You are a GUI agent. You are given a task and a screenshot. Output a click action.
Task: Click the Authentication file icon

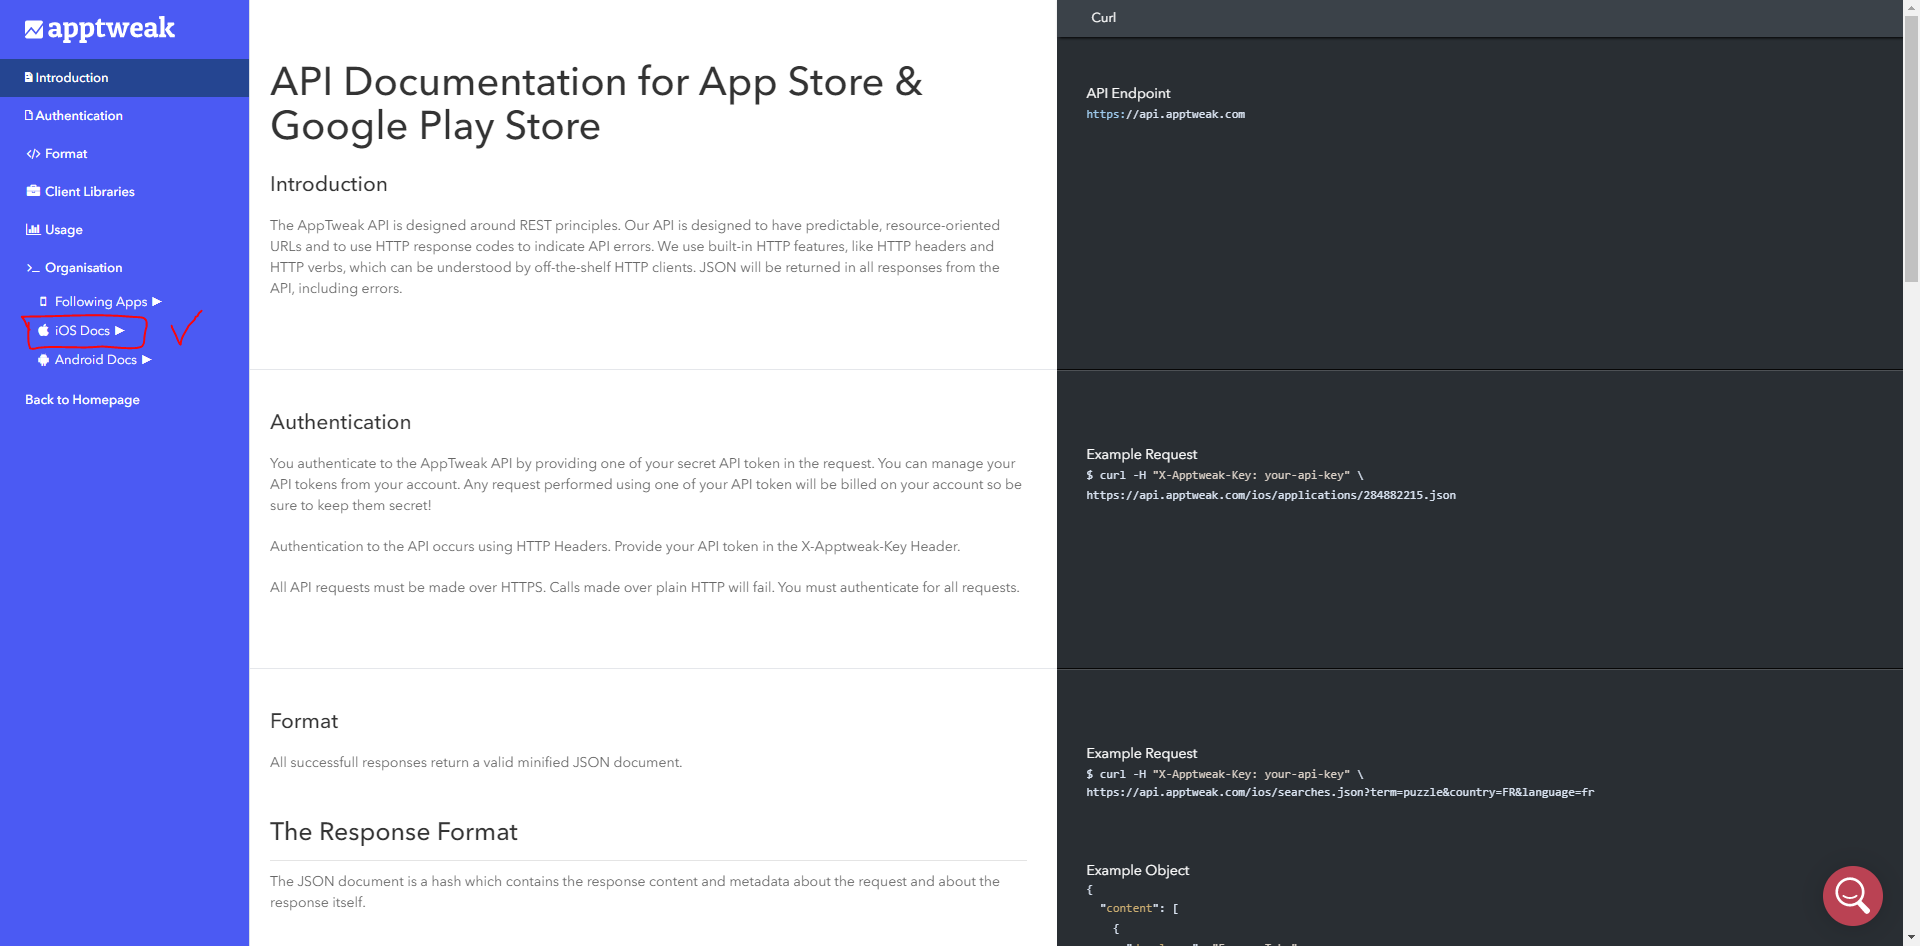coord(29,115)
